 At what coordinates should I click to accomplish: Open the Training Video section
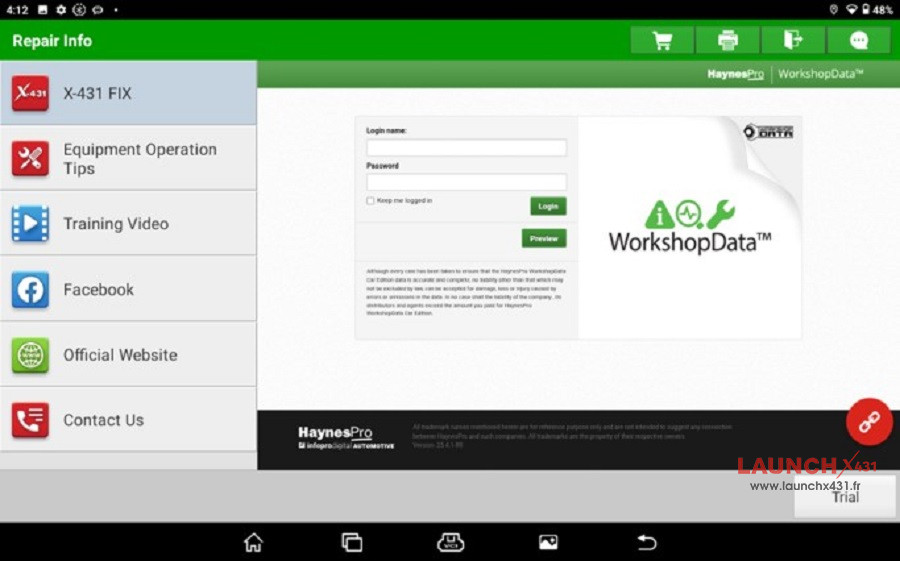(x=128, y=224)
